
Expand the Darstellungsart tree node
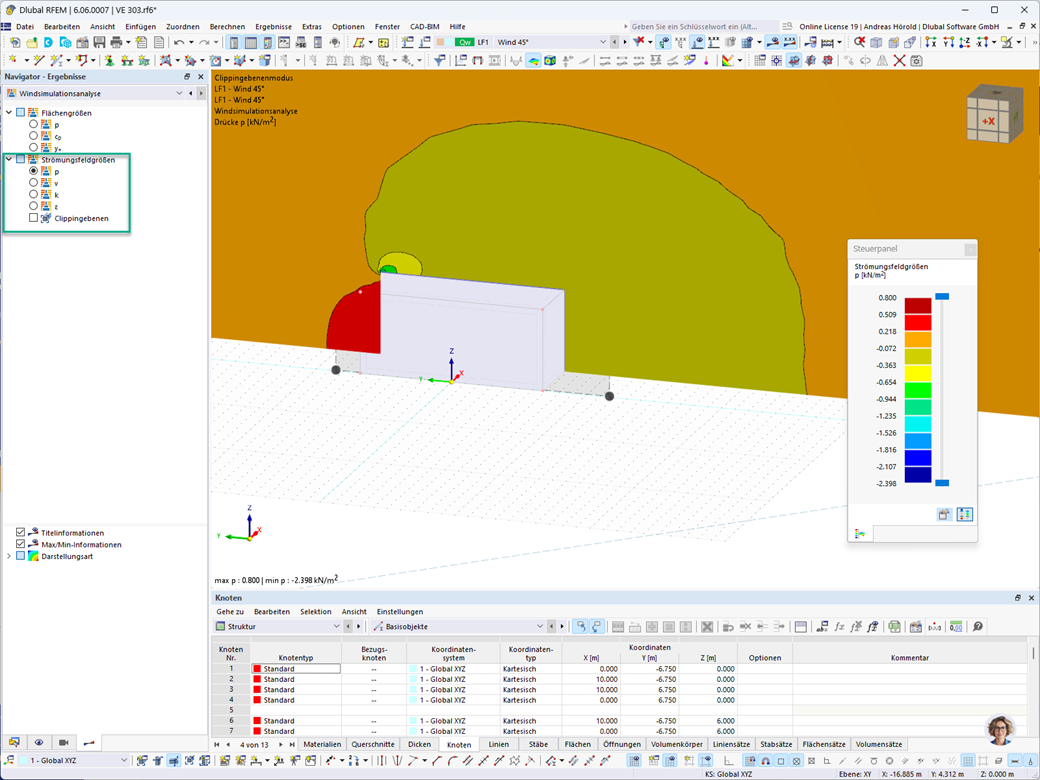click(x=9, y=556)
